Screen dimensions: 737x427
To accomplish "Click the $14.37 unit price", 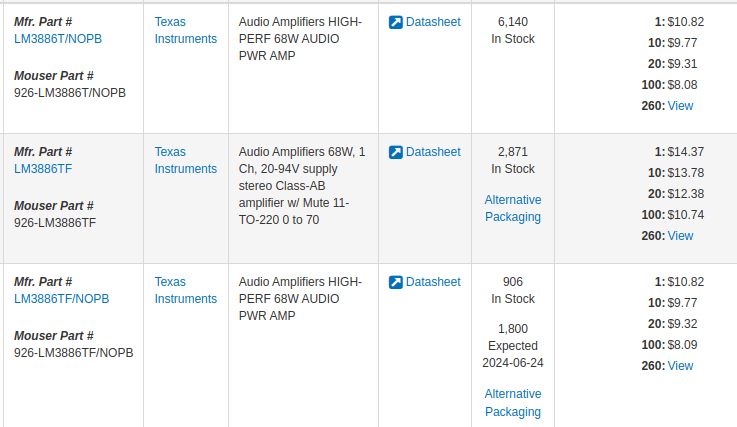I will (686, 152).
